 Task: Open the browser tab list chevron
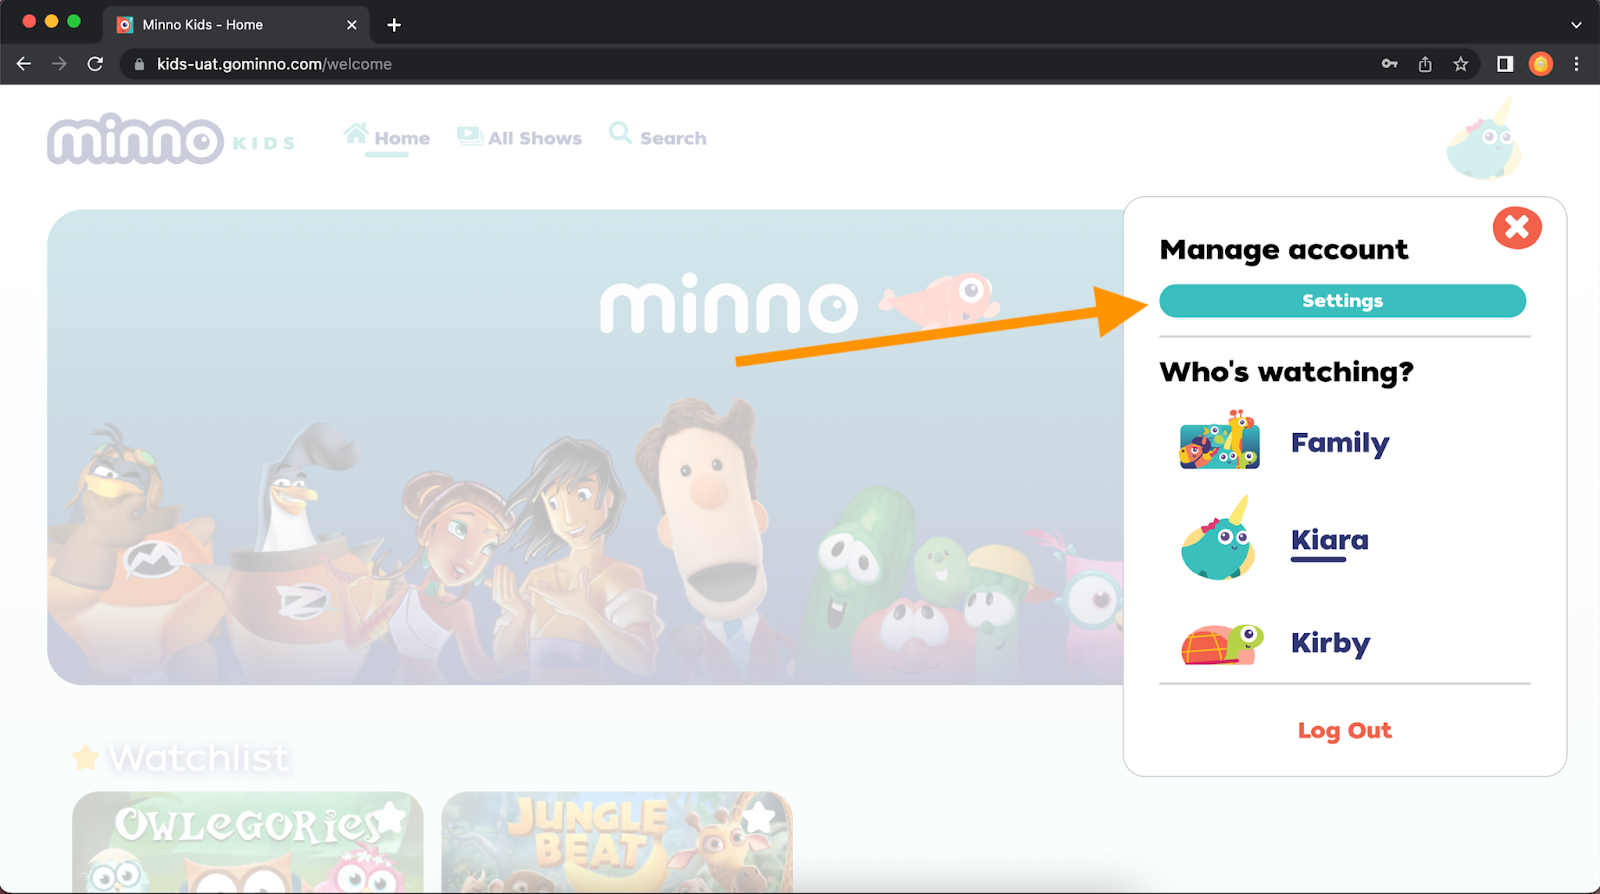[x=1576, y=25]
